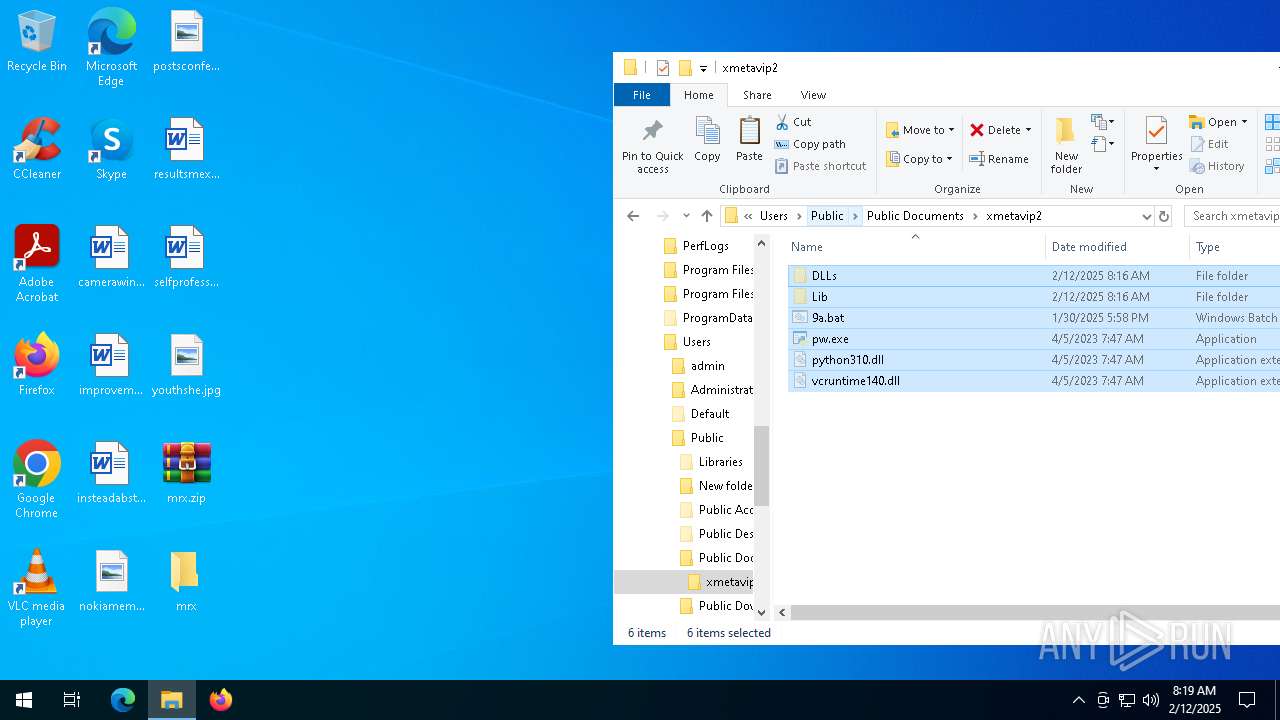The image size is (1280, 720).
Task: Open the File menu tab
Action: tap(641, 95)
